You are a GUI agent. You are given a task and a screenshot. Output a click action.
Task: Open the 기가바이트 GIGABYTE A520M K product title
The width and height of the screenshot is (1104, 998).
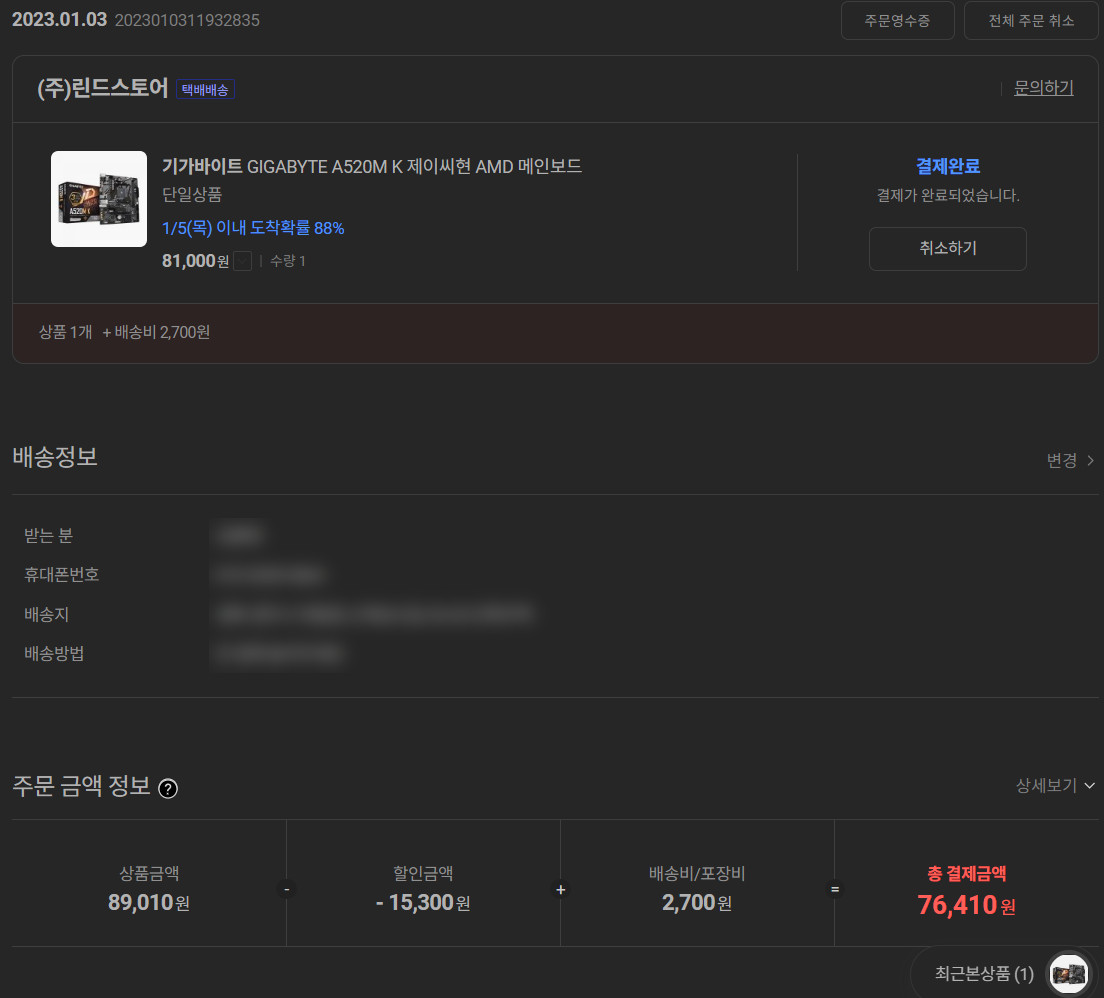pos(372,166)
